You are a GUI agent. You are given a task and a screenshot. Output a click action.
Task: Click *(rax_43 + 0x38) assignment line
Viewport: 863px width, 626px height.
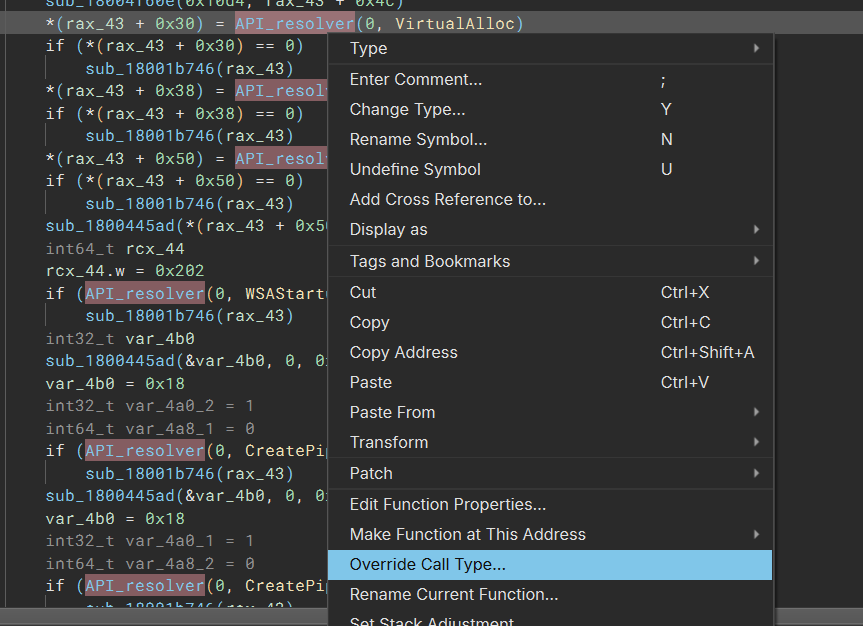click(x=187, y=91)
